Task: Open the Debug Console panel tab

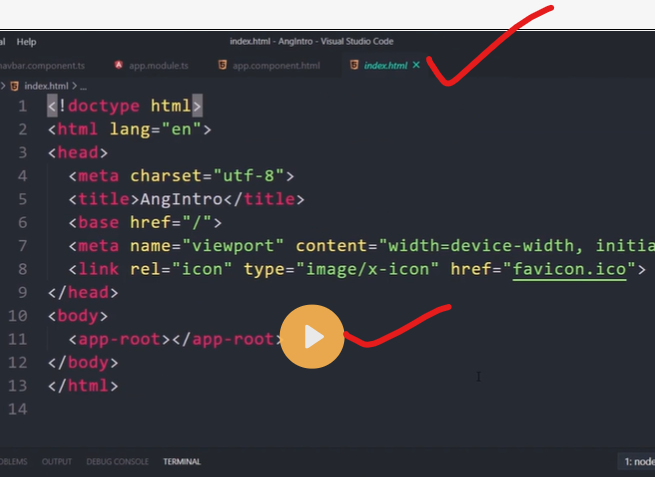Action: [x=118, y=461]
